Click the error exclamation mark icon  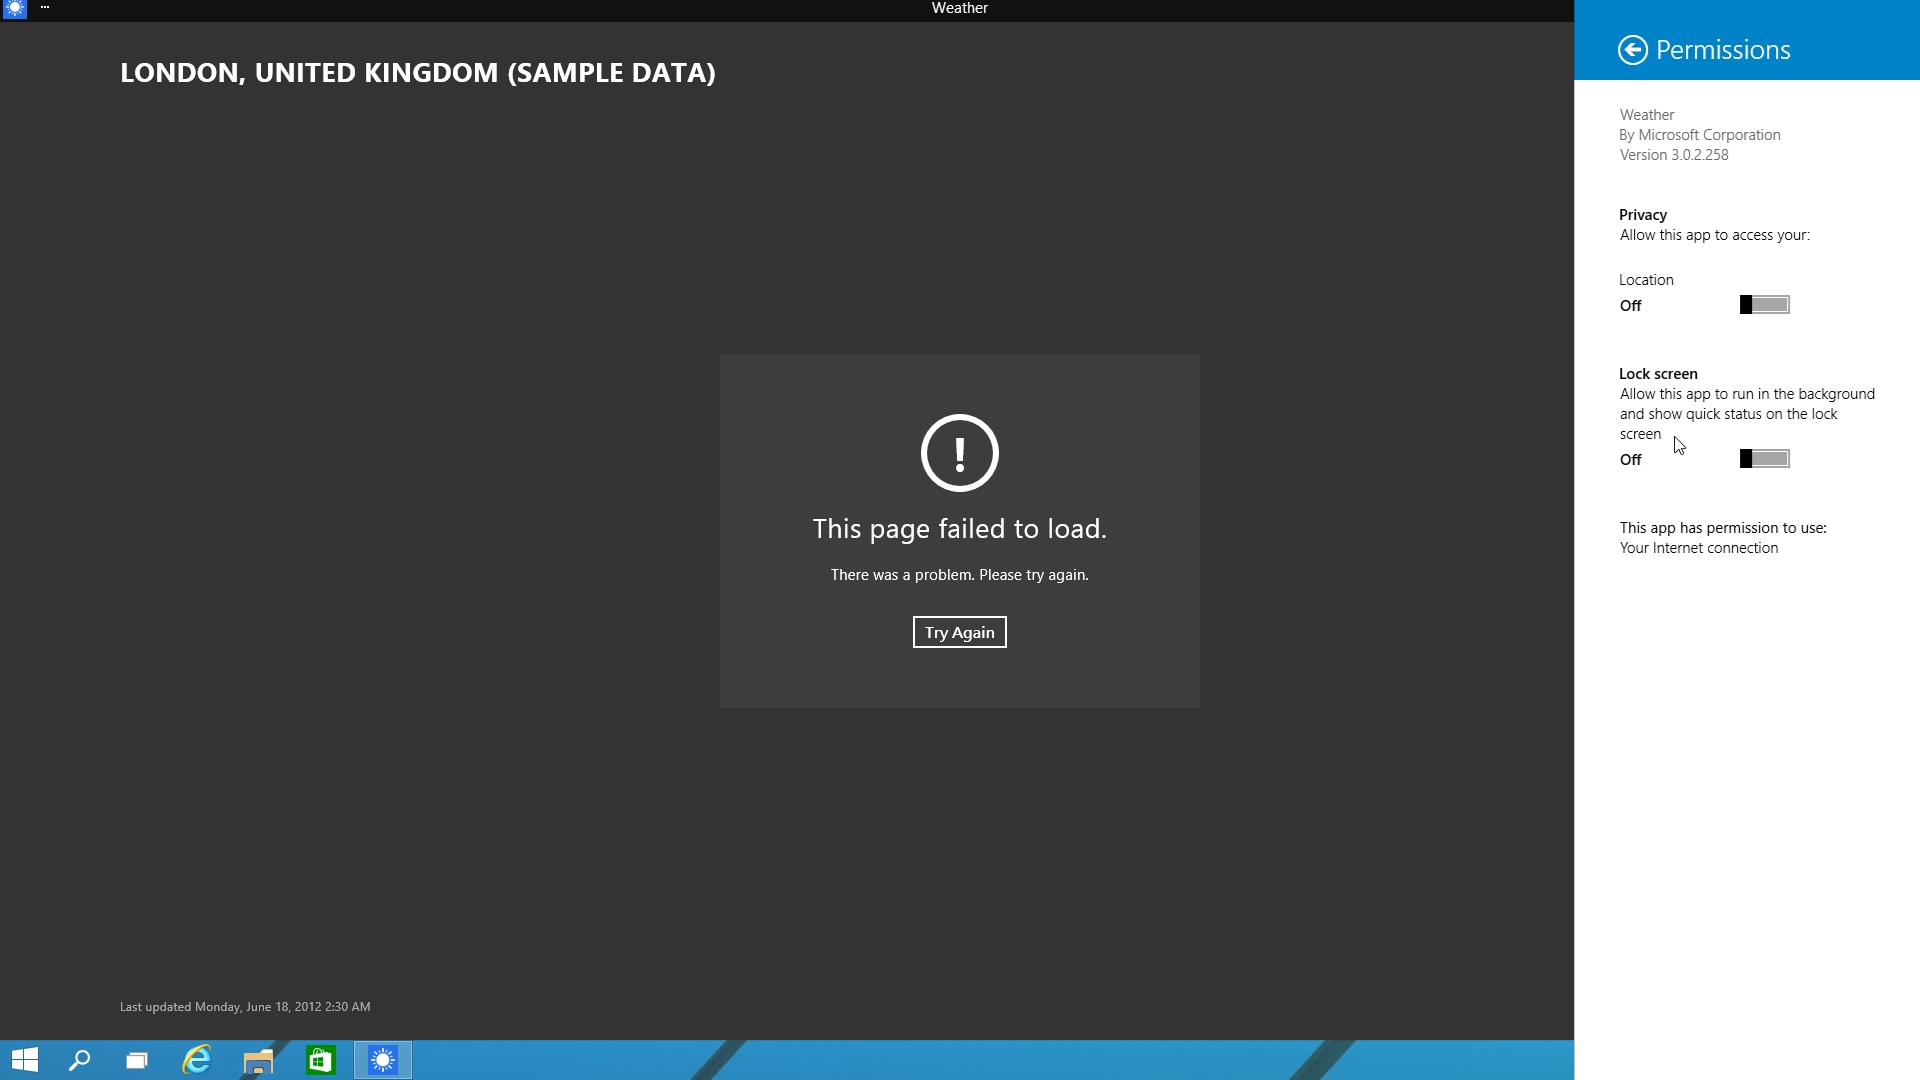pyautogui.click(x=959, y=453)
